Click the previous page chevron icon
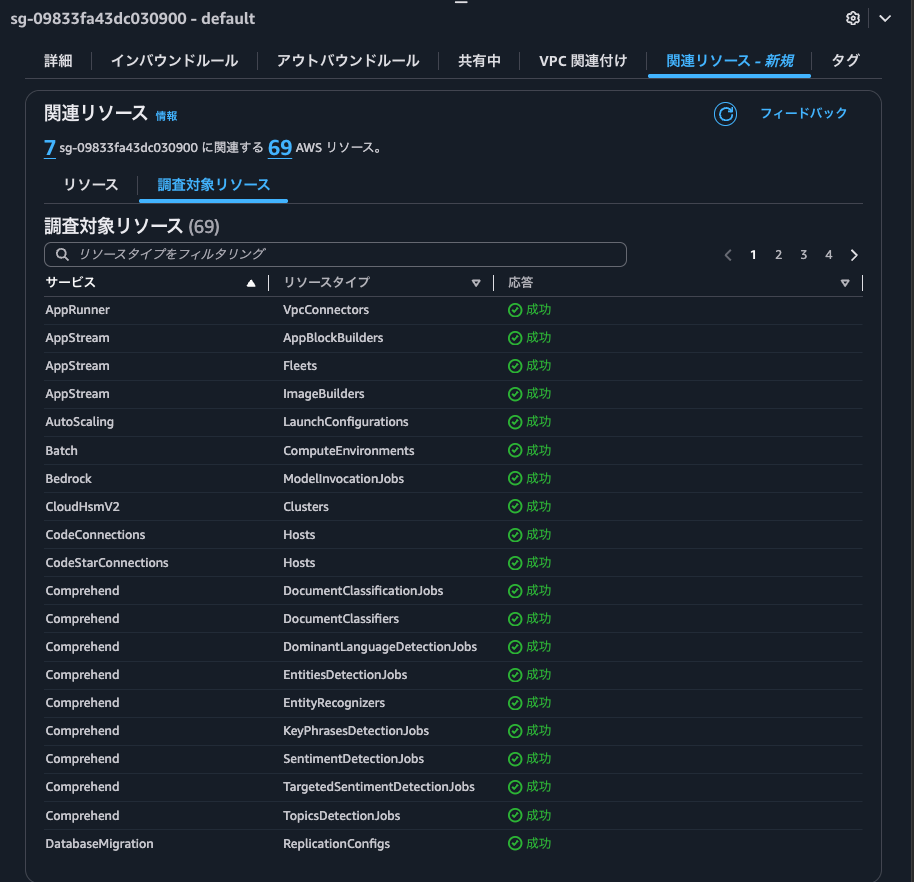This screenshot has height=882, width=914. tap(728, 255)
